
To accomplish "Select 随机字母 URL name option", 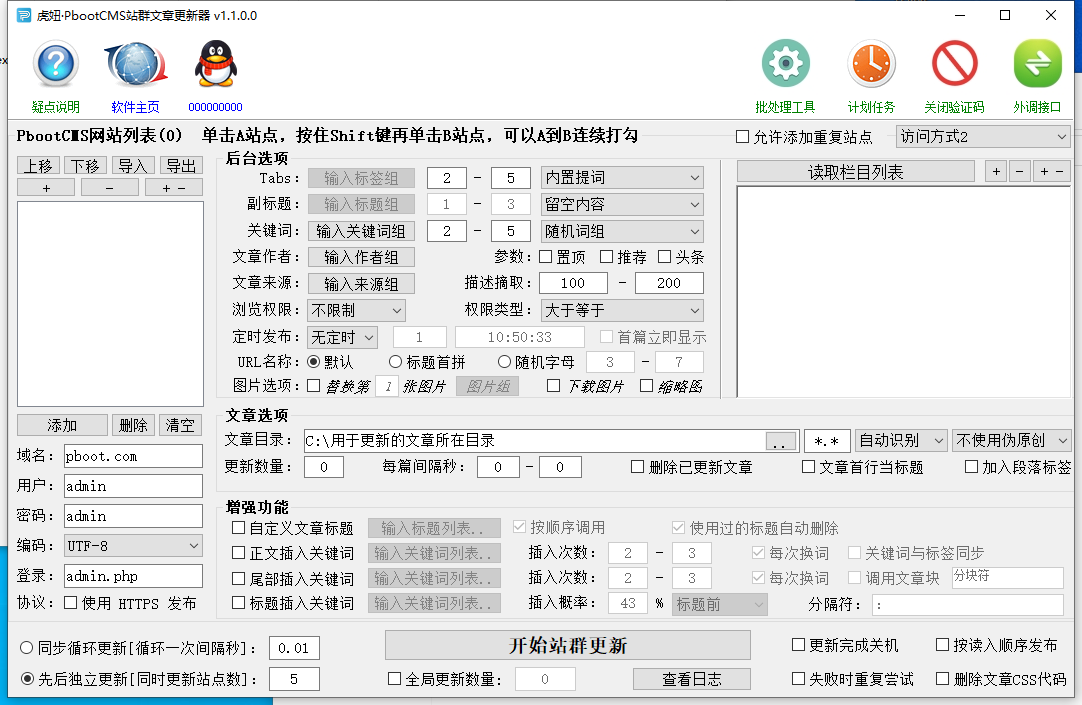I will [x=504, y=361].
